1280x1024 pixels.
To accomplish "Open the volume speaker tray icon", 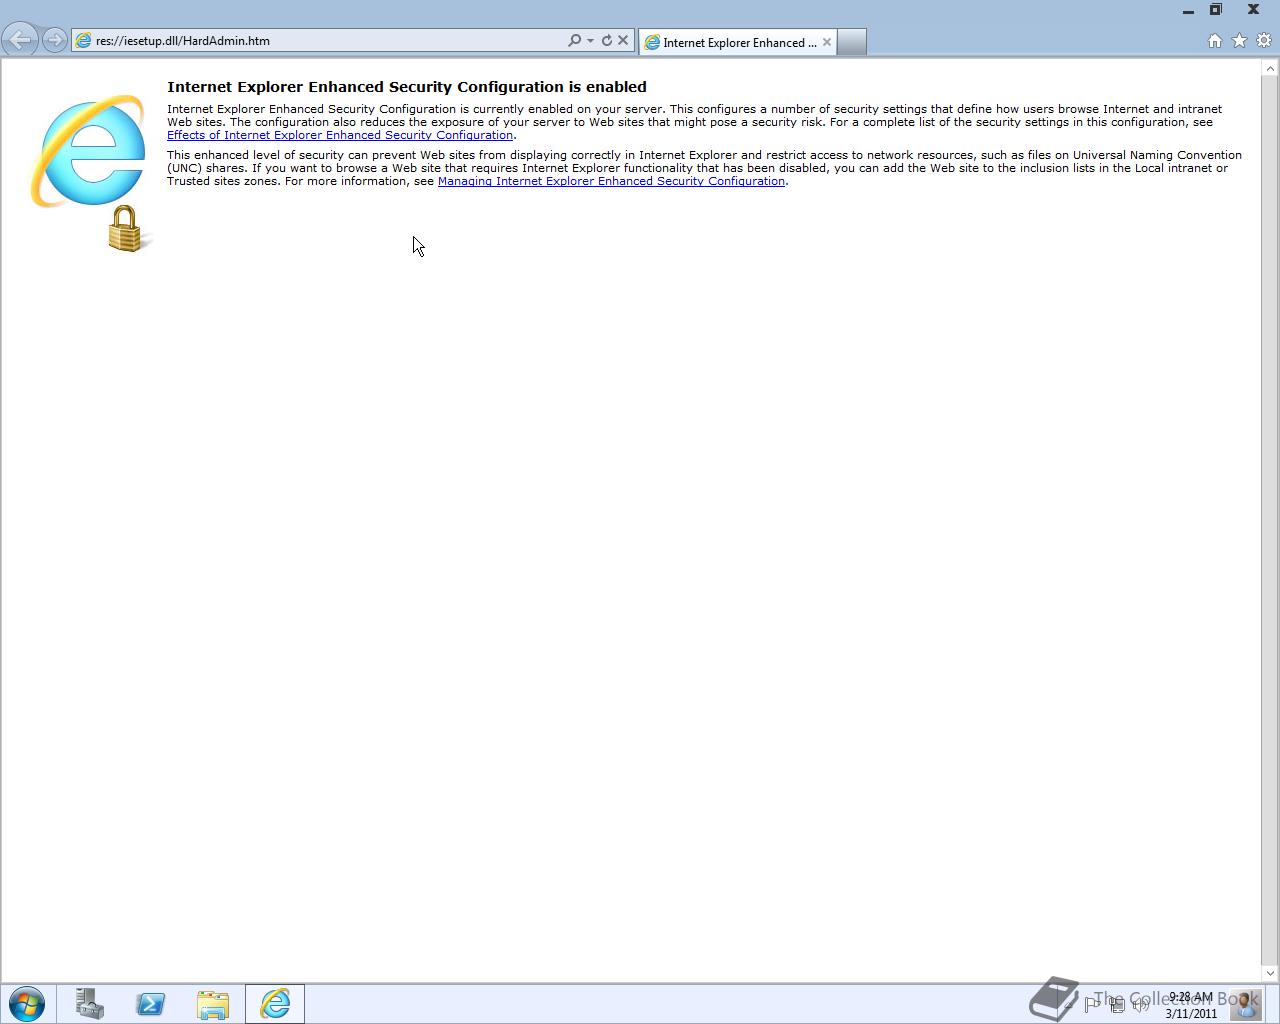I will point(1141,1004).
